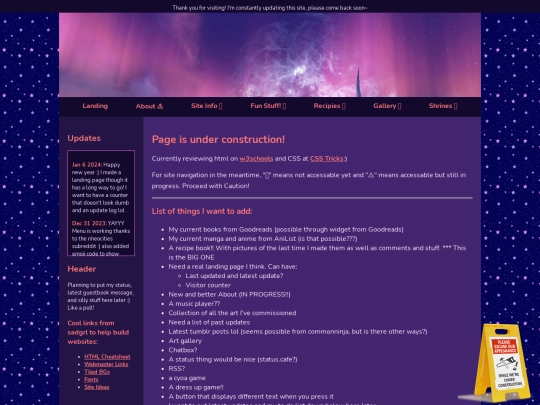Click the status.cafe status thing list item
The width and height of the screenshot is (540, 405).
pyautogui.click(x=233, y=360)
